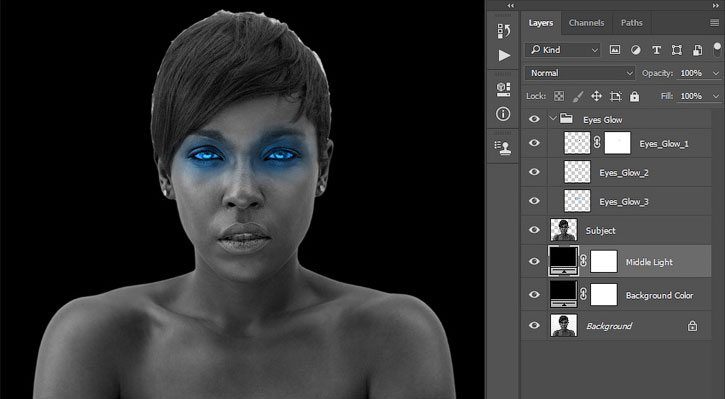The height and width of the screenshot is (399, 725).
Task: Click the Eyes_Glow_3 layer thumbnail
Action: [577, 201]
